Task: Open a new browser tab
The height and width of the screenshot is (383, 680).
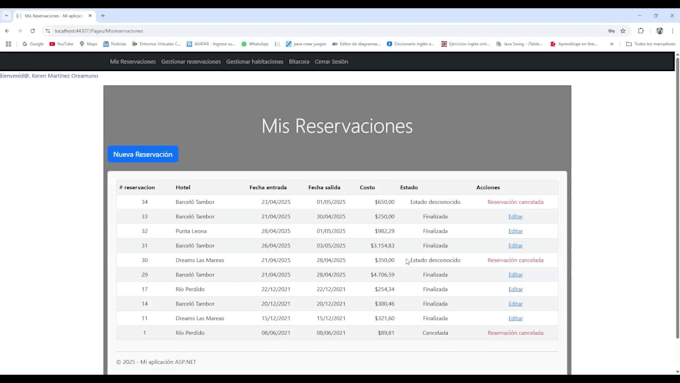Action: [103, 16]
